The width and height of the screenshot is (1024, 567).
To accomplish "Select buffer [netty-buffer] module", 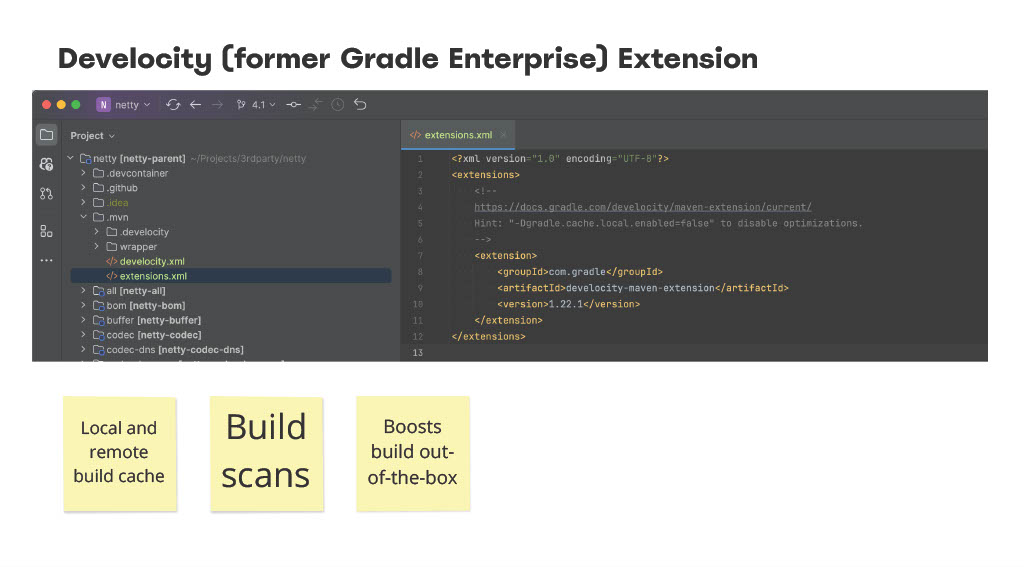I will [x=147, y=320].
